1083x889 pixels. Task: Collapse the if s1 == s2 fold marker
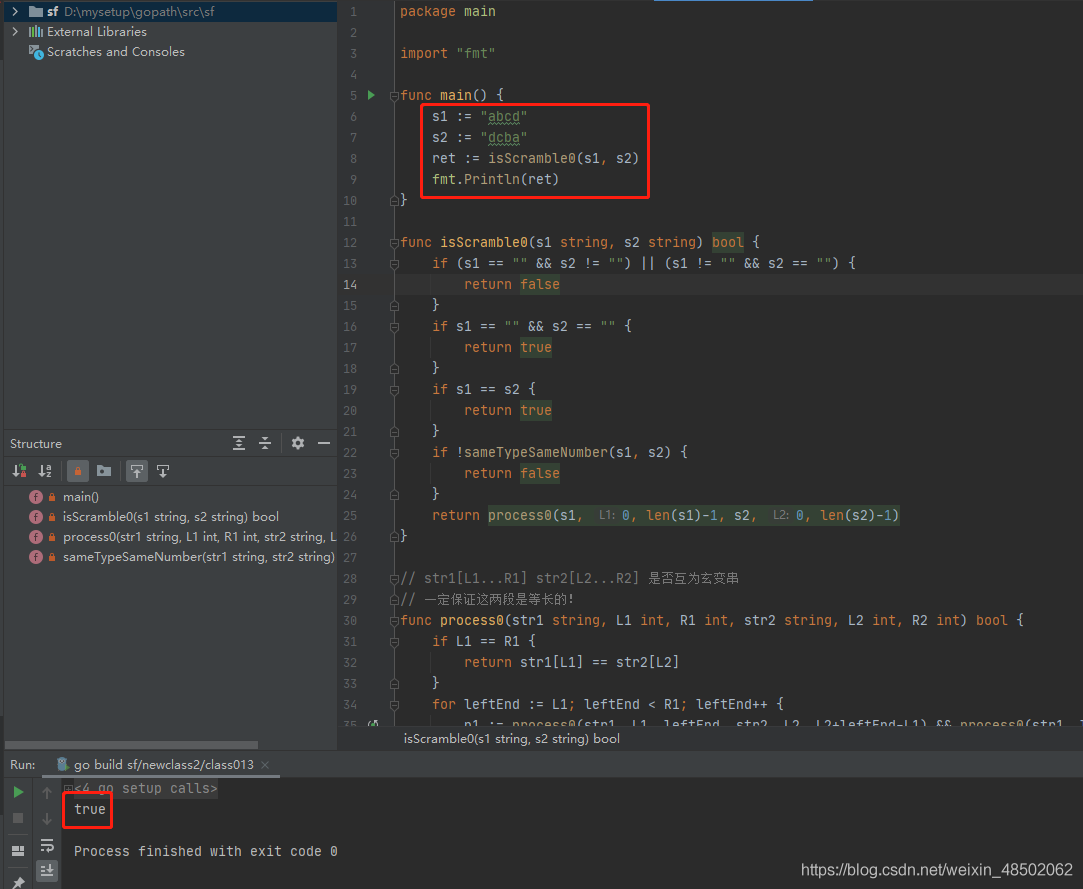[x=394, y=390]
